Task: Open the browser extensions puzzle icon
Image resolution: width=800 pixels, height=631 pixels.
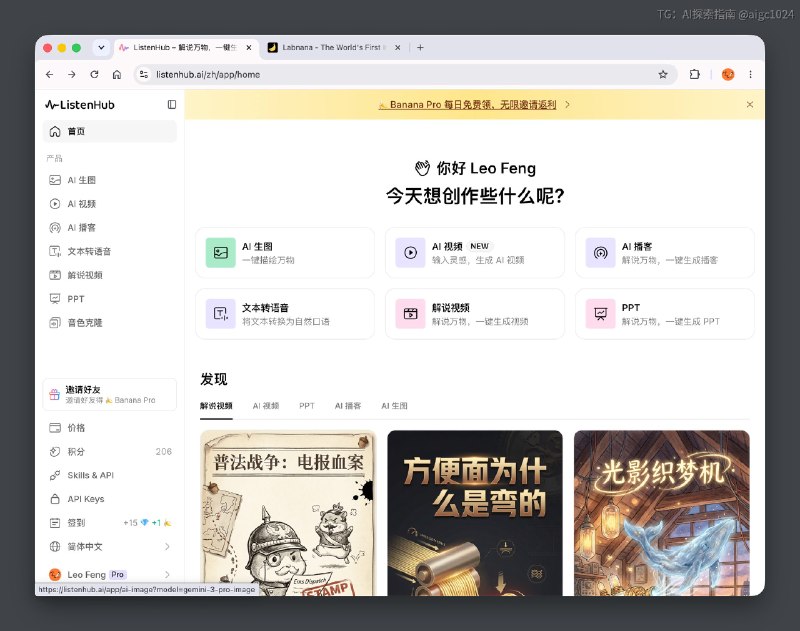Action: click(x=694, y=74)
